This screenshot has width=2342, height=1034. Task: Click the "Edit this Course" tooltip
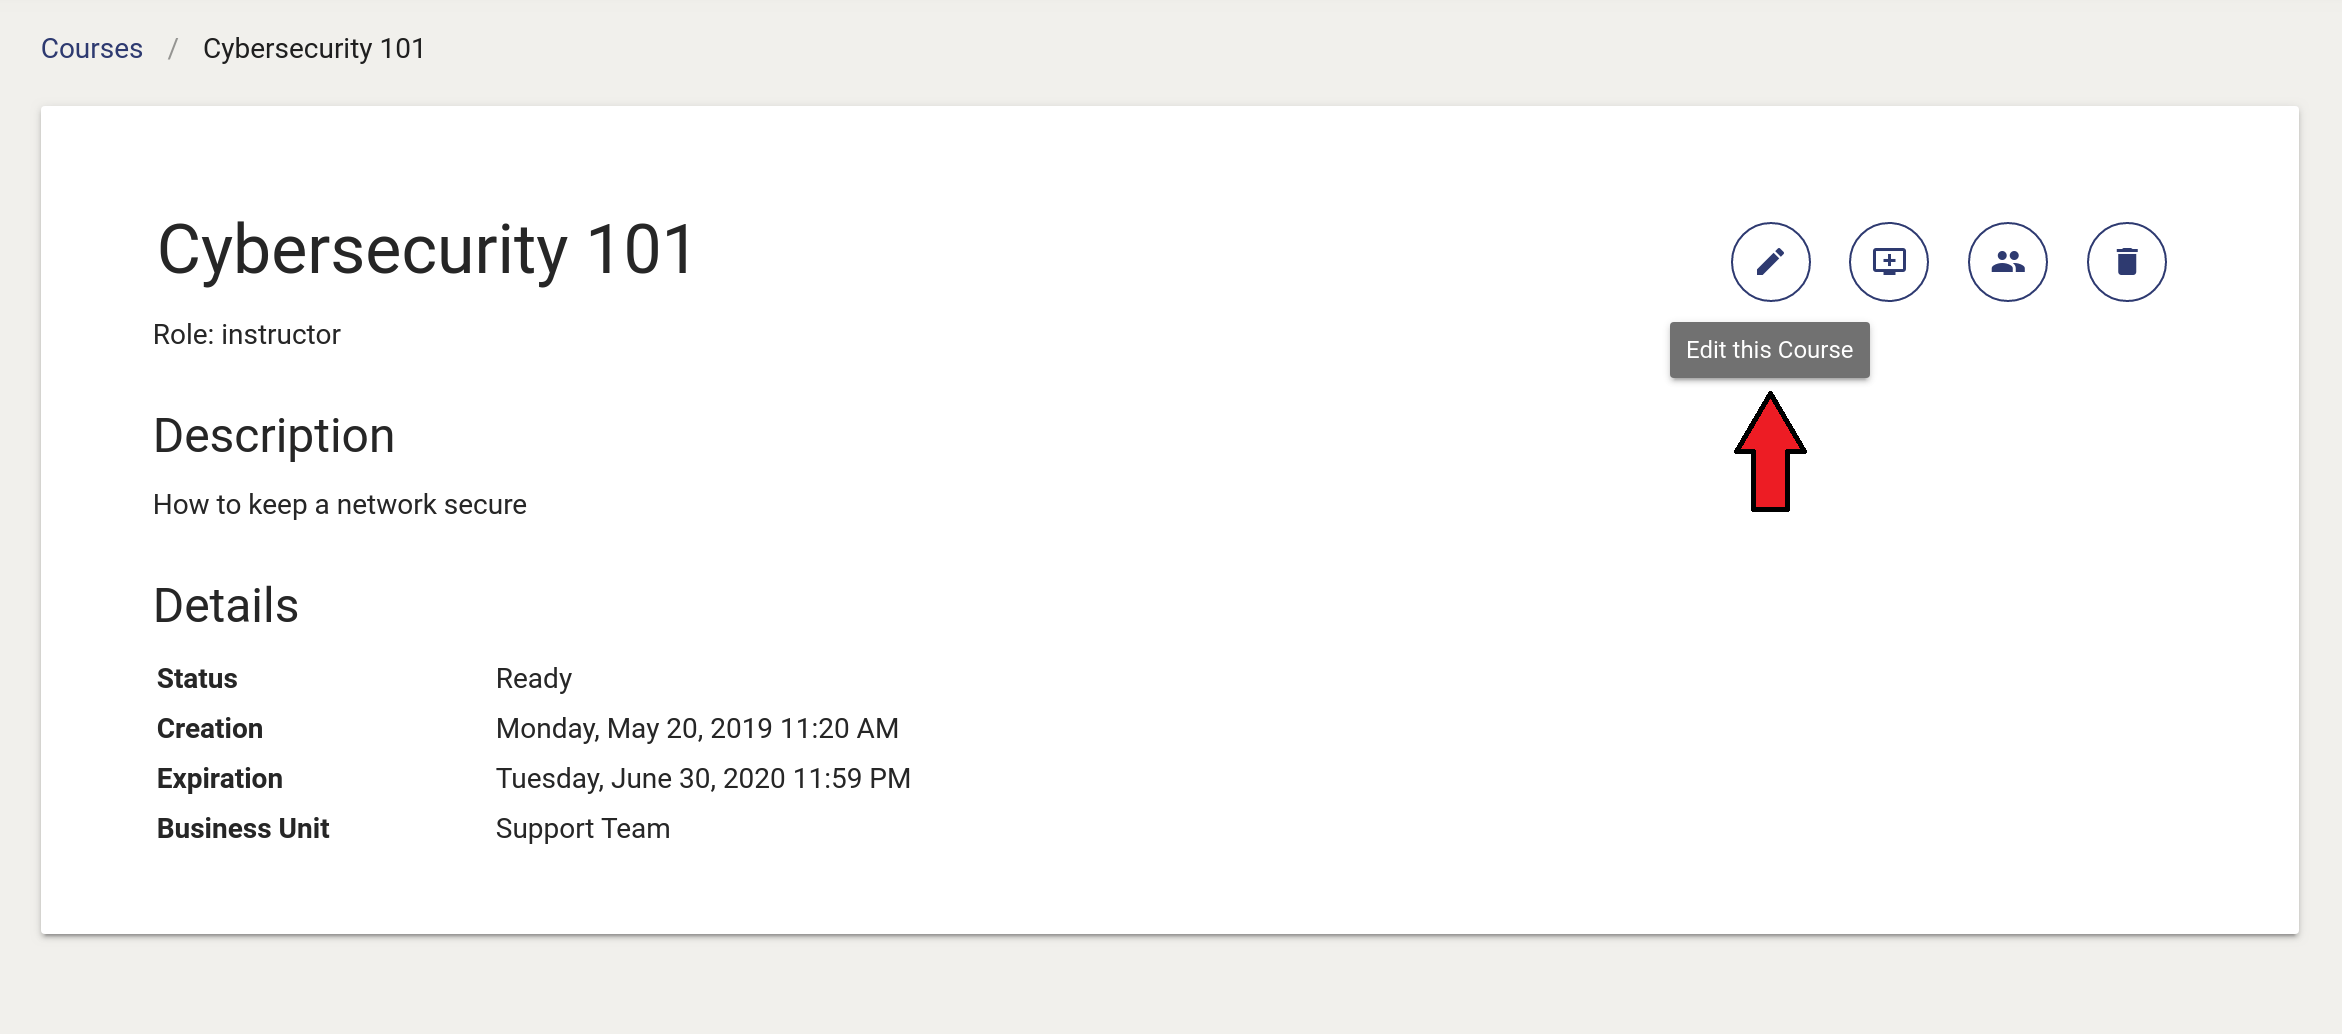pyautogui.click(x=1769, y=350)
